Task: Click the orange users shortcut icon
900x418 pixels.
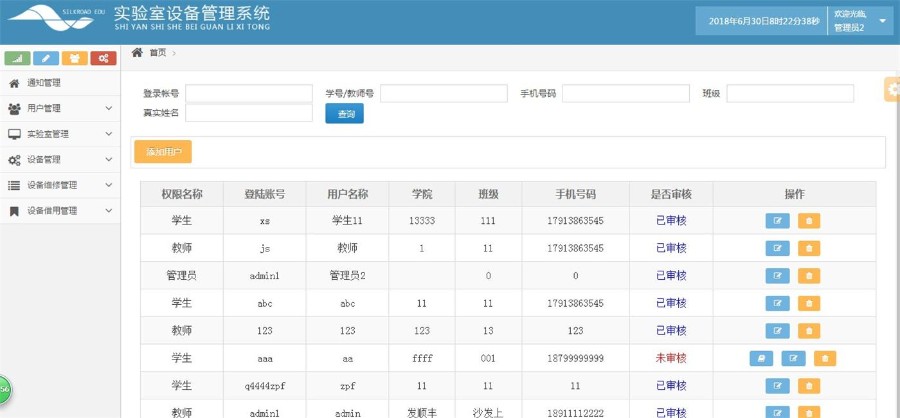Action: pos(75,58)
